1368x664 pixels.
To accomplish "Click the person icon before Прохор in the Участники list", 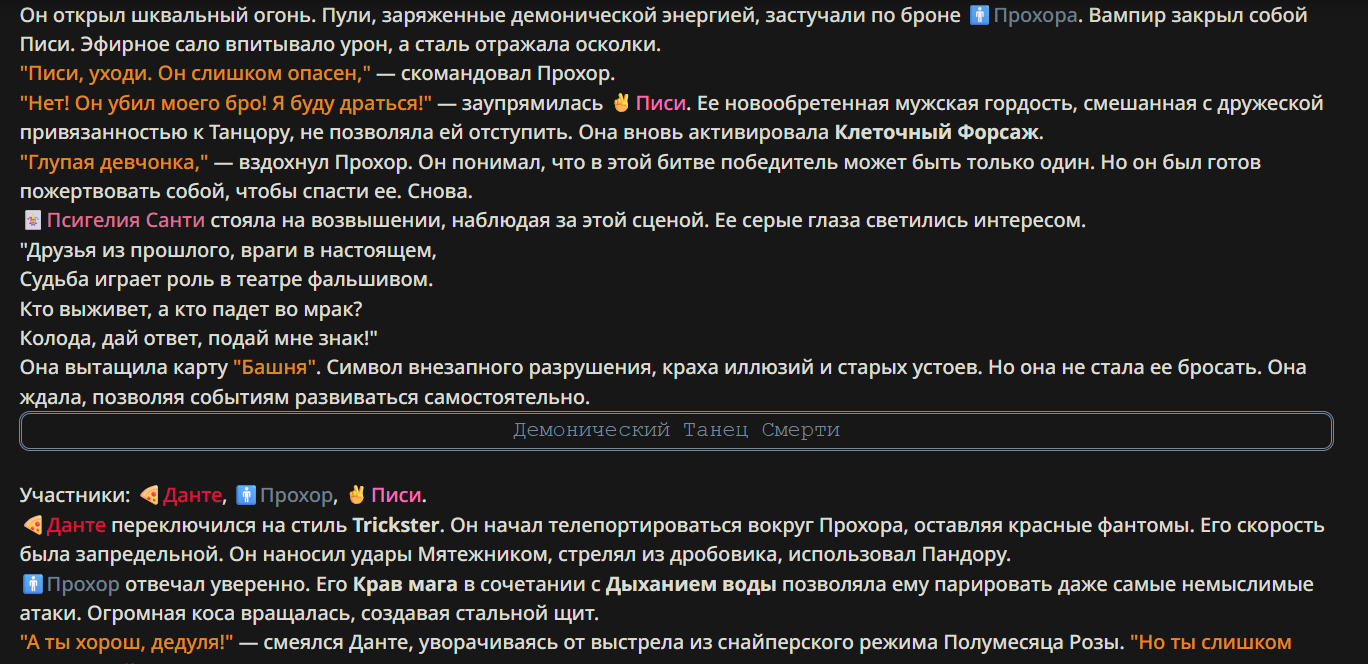I will [x=246, y=495].
